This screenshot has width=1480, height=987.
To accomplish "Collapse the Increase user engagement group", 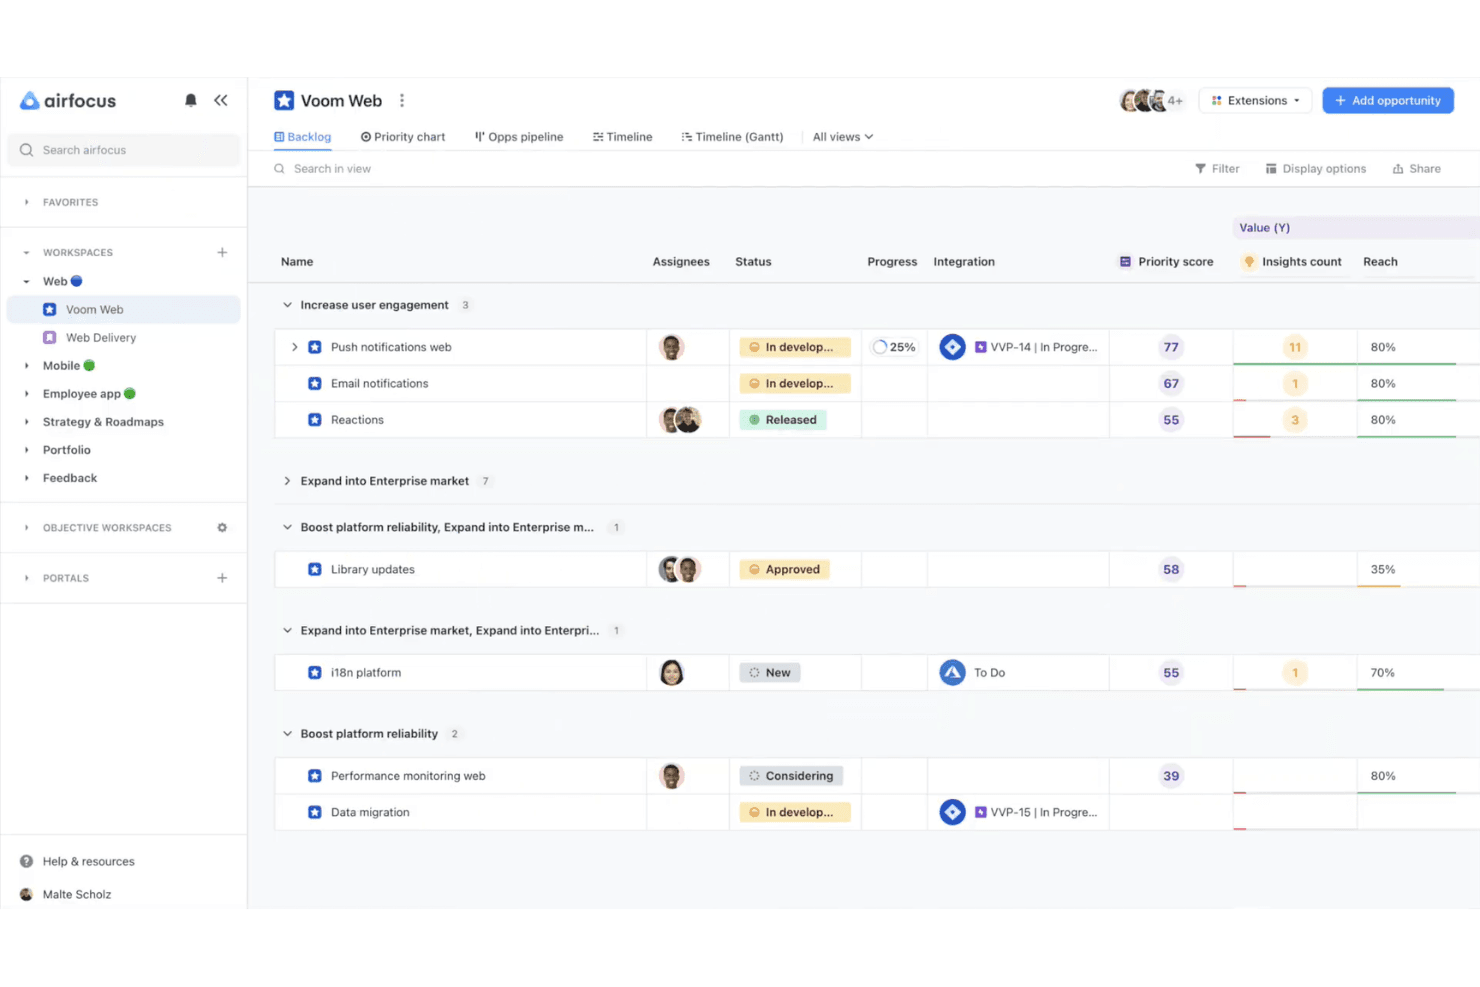I will click(287, 305).
